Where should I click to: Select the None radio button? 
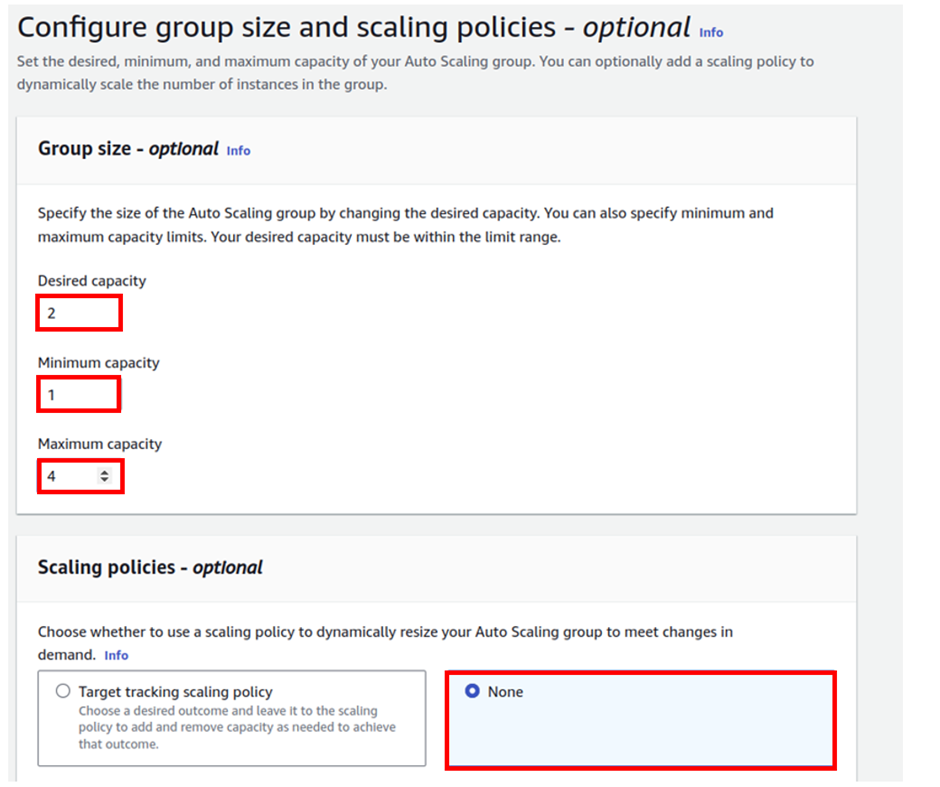click(x=472, y=691)
